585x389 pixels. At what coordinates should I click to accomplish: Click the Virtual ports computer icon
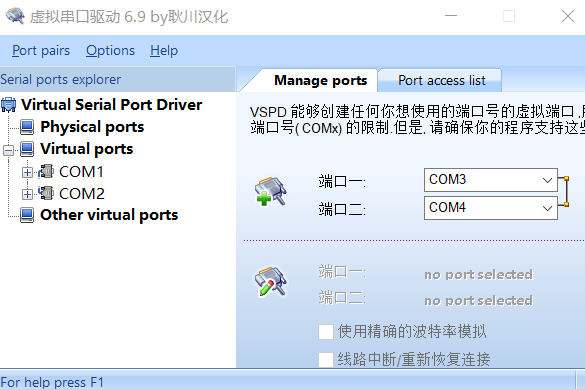click(27, 149)
